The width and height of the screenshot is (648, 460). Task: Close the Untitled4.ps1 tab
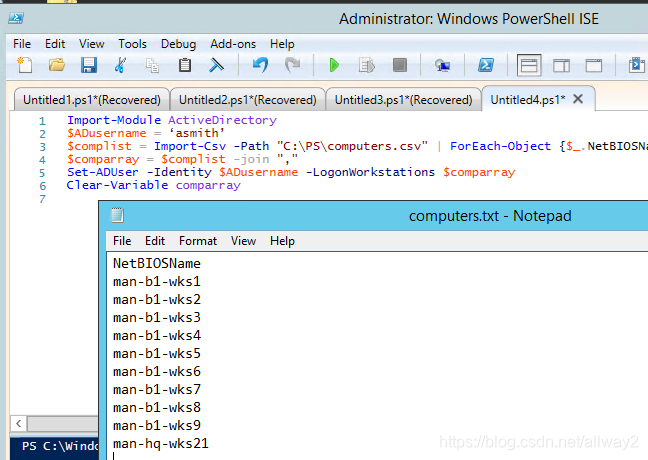pos(578,99)
